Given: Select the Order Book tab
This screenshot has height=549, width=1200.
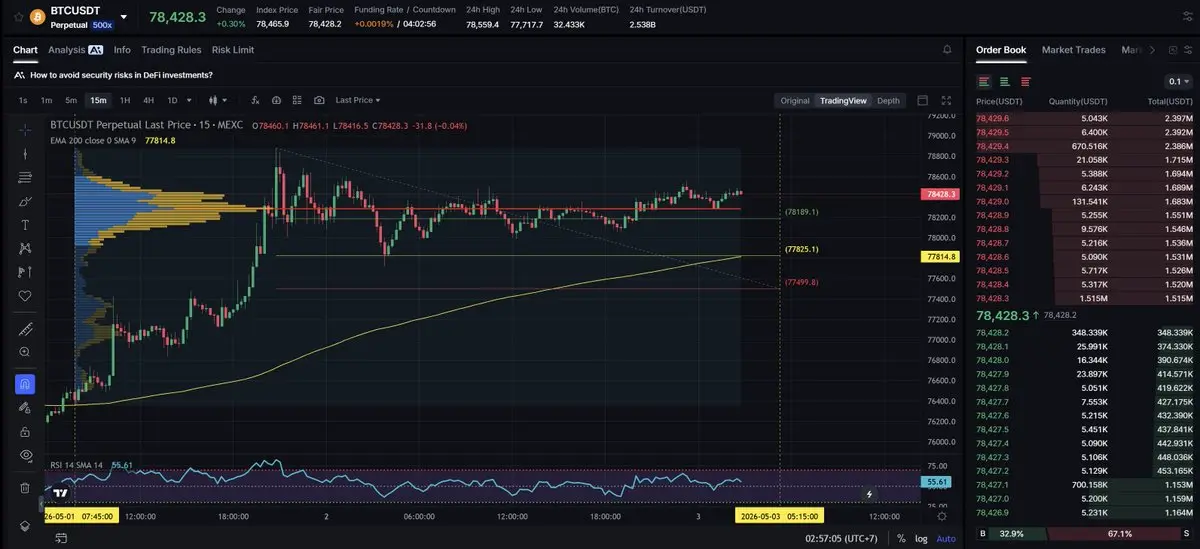Looking at the screenshot, I should pyautogui.click(x=1001, y=49).
